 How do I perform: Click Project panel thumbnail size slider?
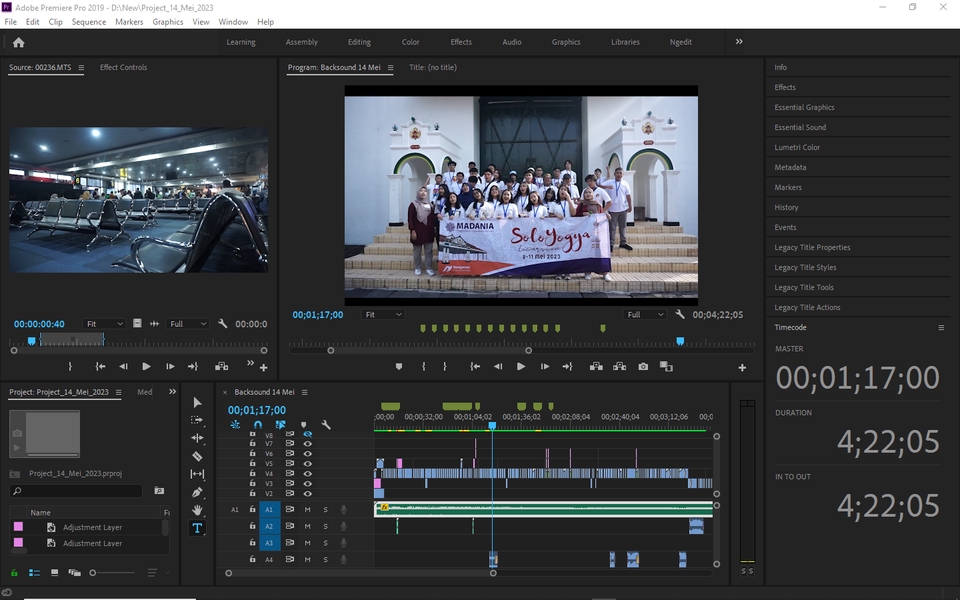[112, 572]
